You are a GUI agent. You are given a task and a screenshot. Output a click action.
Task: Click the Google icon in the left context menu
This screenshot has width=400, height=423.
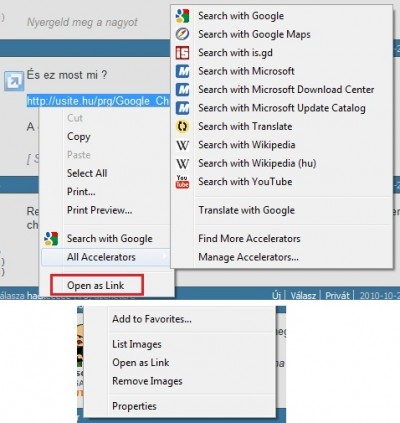(x=51, y=239)
